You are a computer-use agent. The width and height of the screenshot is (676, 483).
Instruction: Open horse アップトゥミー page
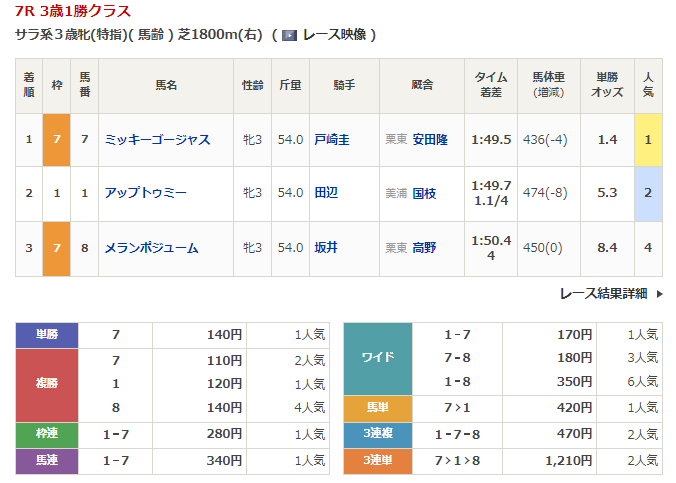[x=146, y=193]
